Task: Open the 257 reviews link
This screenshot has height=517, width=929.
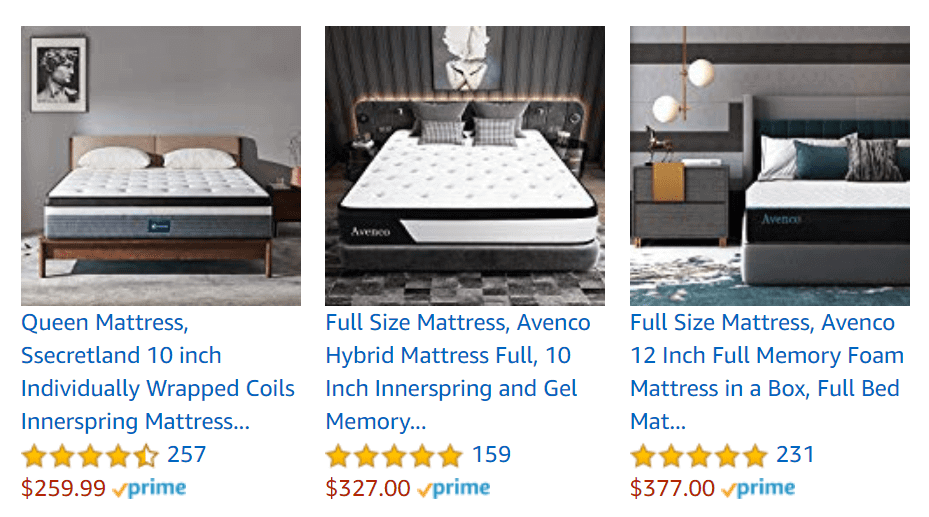Action: click(187, 455)
